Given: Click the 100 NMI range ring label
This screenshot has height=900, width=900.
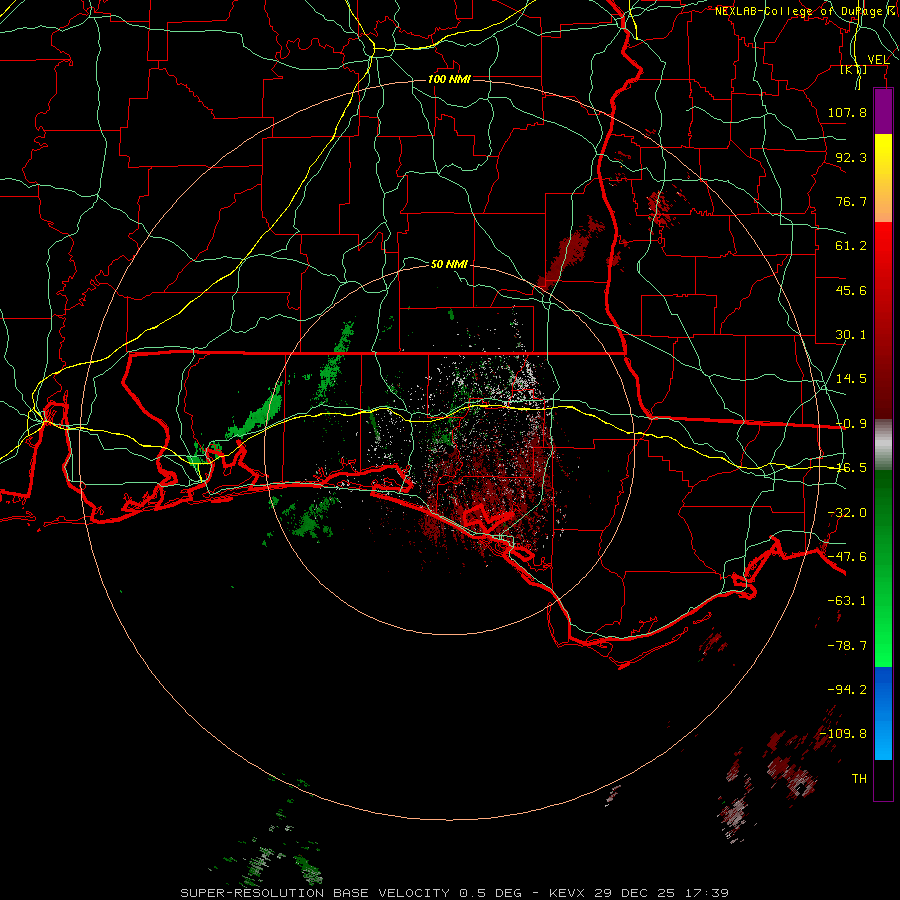Looking at the screenshot, I should coord(449,79).
